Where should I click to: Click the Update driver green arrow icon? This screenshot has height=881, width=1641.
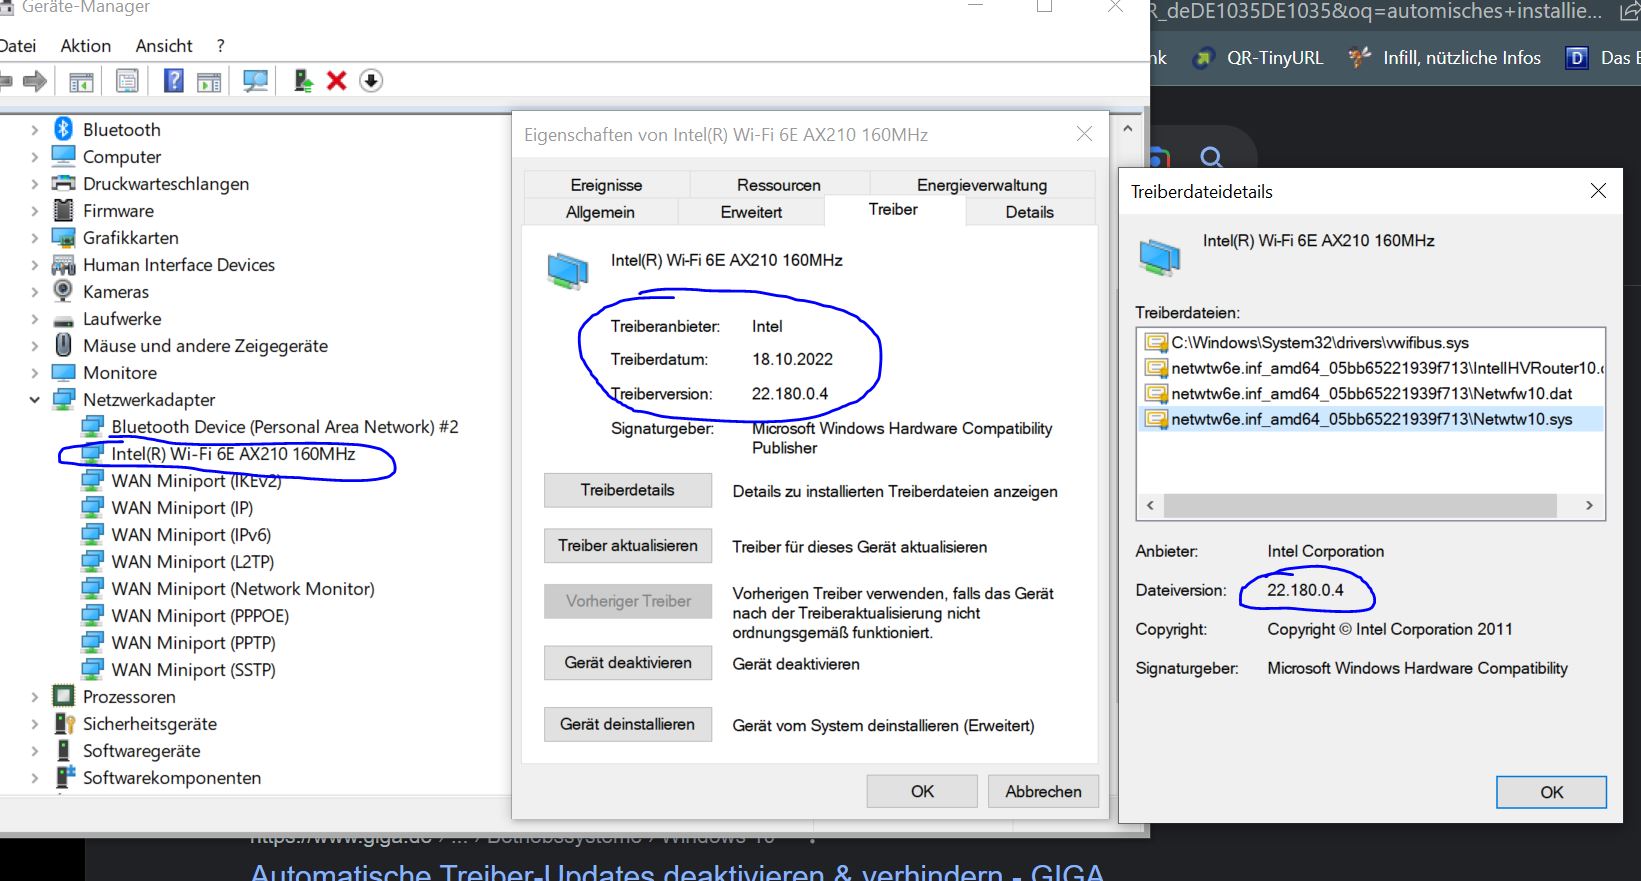coord(303,81)
